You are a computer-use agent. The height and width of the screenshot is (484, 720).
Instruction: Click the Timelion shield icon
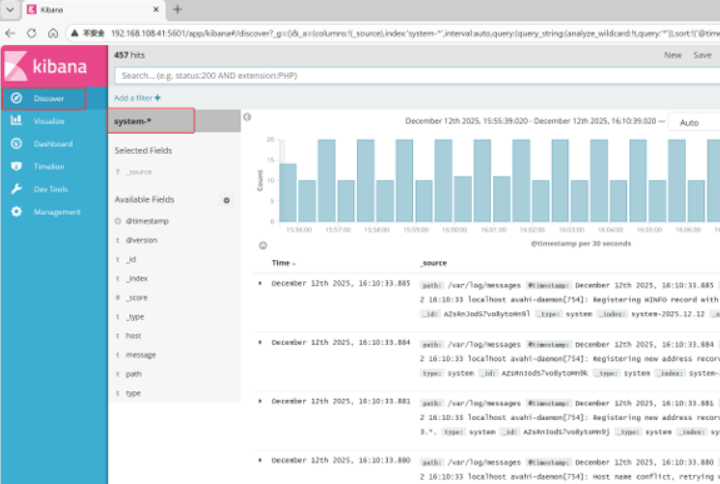coord(17,166)
